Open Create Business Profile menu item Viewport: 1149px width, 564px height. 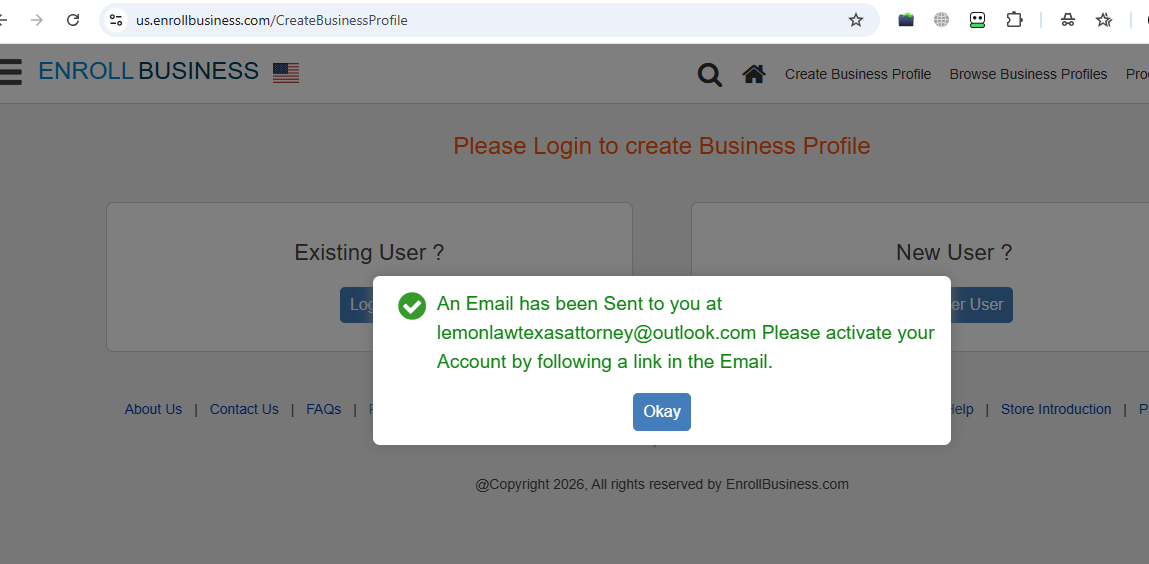(x=857, y=74)
